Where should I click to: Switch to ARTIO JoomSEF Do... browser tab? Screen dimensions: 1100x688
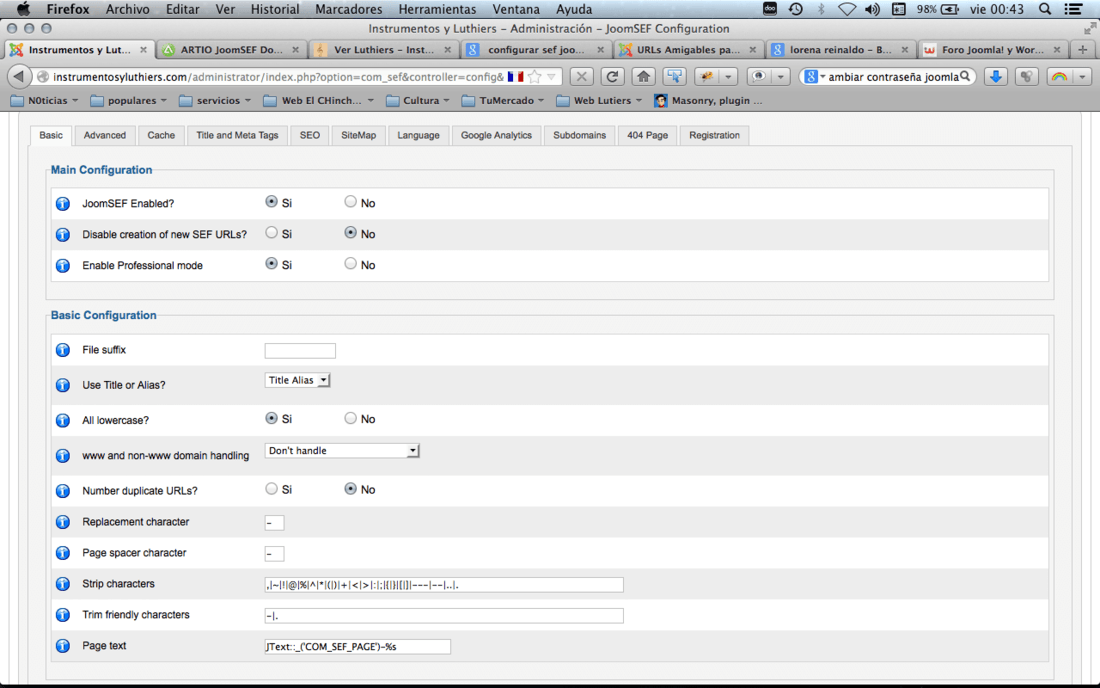pyautogui.click(x=231, y=50)
